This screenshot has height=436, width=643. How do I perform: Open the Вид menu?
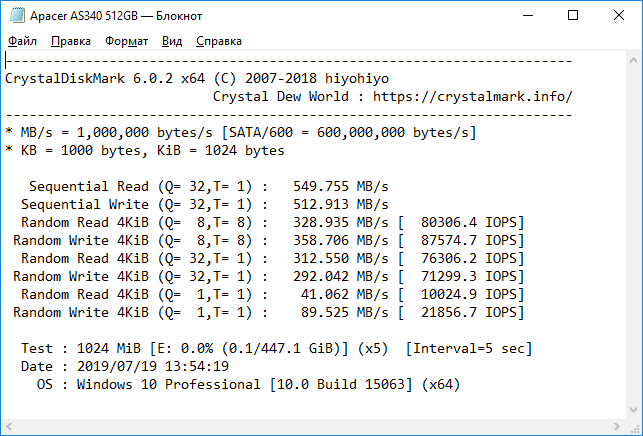(172, 41)
